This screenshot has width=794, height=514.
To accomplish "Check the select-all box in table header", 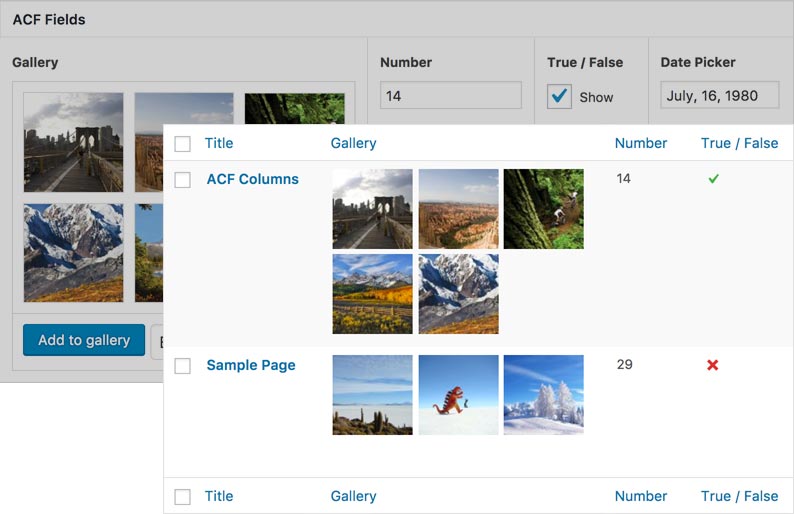I will 182,144.
